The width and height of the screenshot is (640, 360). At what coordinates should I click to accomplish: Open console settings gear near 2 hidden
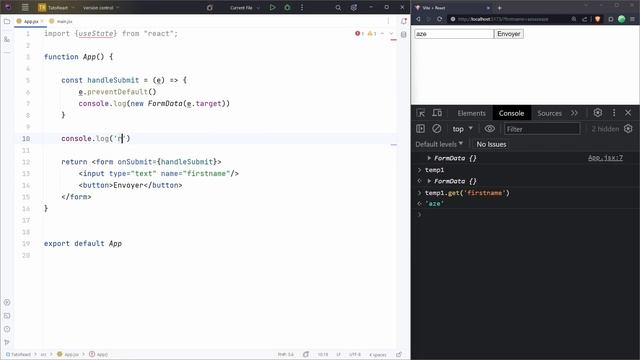(x=628, y=129)
